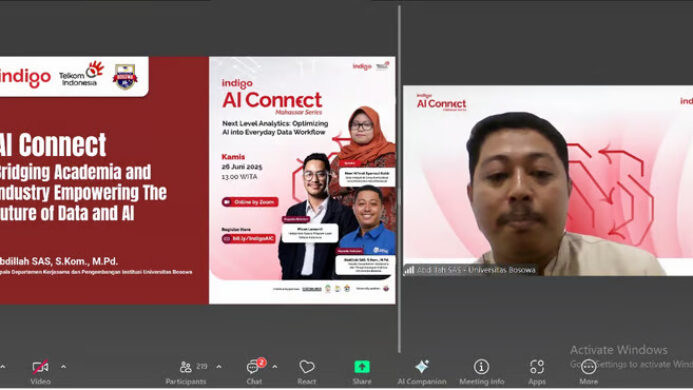Viewport: 693px width, 390px height.
Task: Click the 'Online by Zoom' badge on poster
Action: coord(250,202)
